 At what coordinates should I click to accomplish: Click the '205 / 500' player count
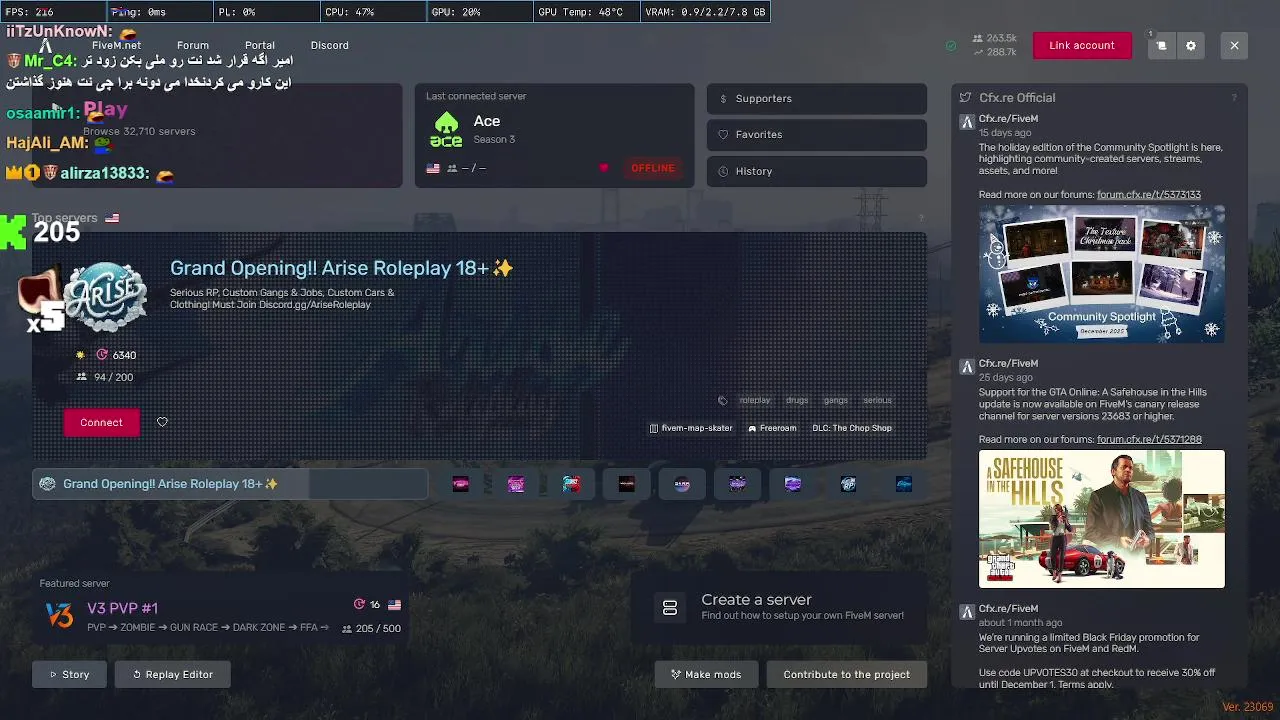click(371, 629)
